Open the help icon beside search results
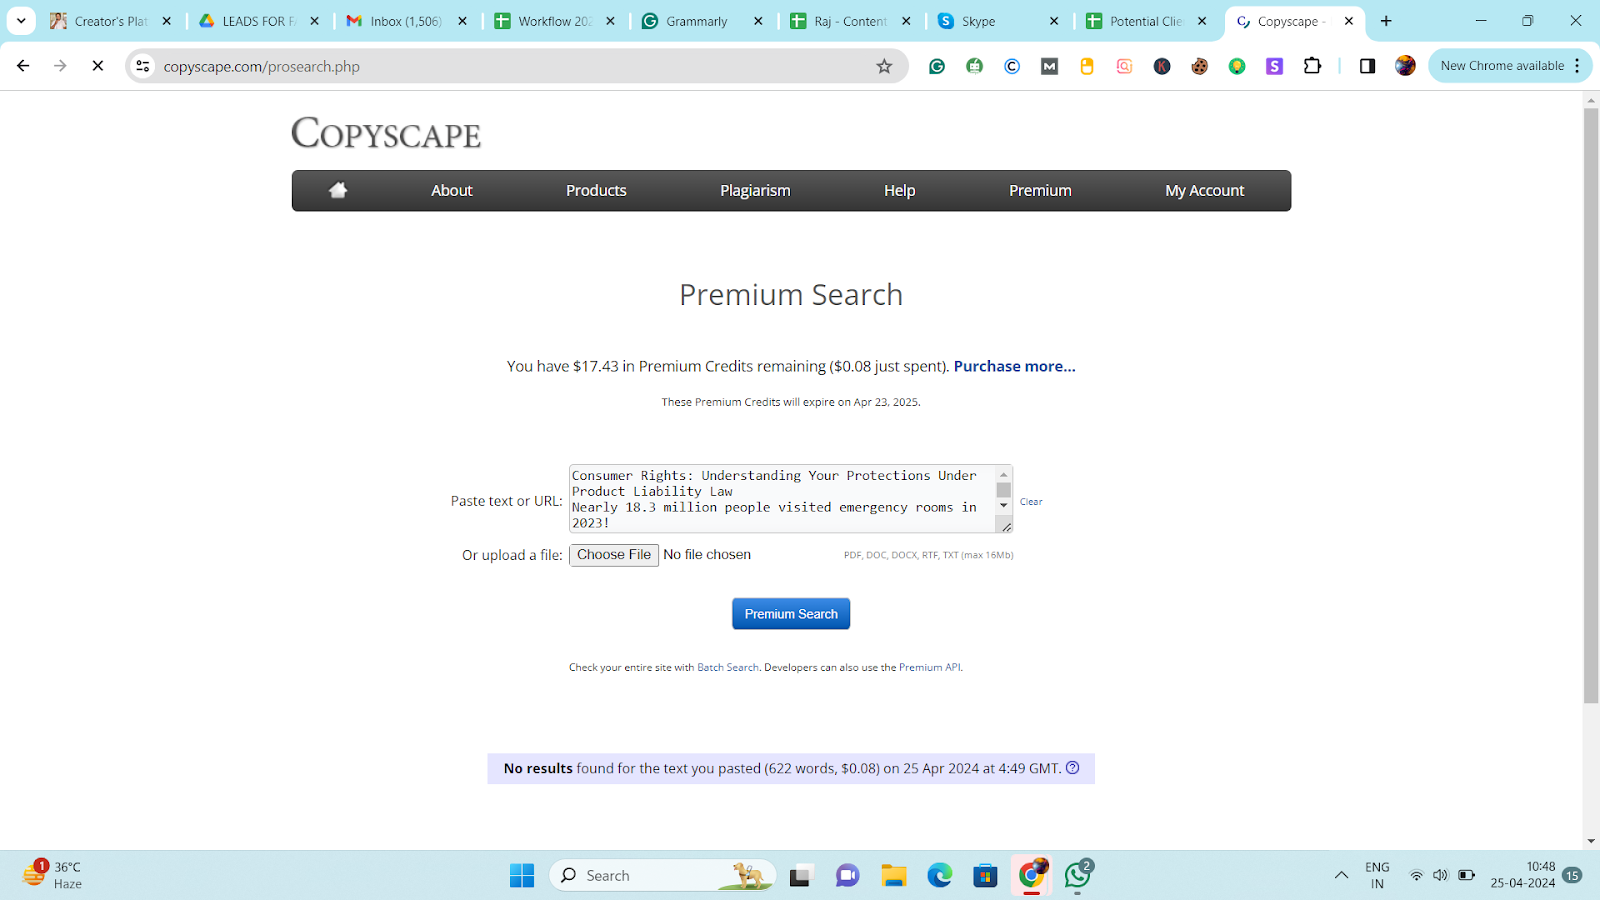This screenshot has width=1600, height=900. 1073,768
